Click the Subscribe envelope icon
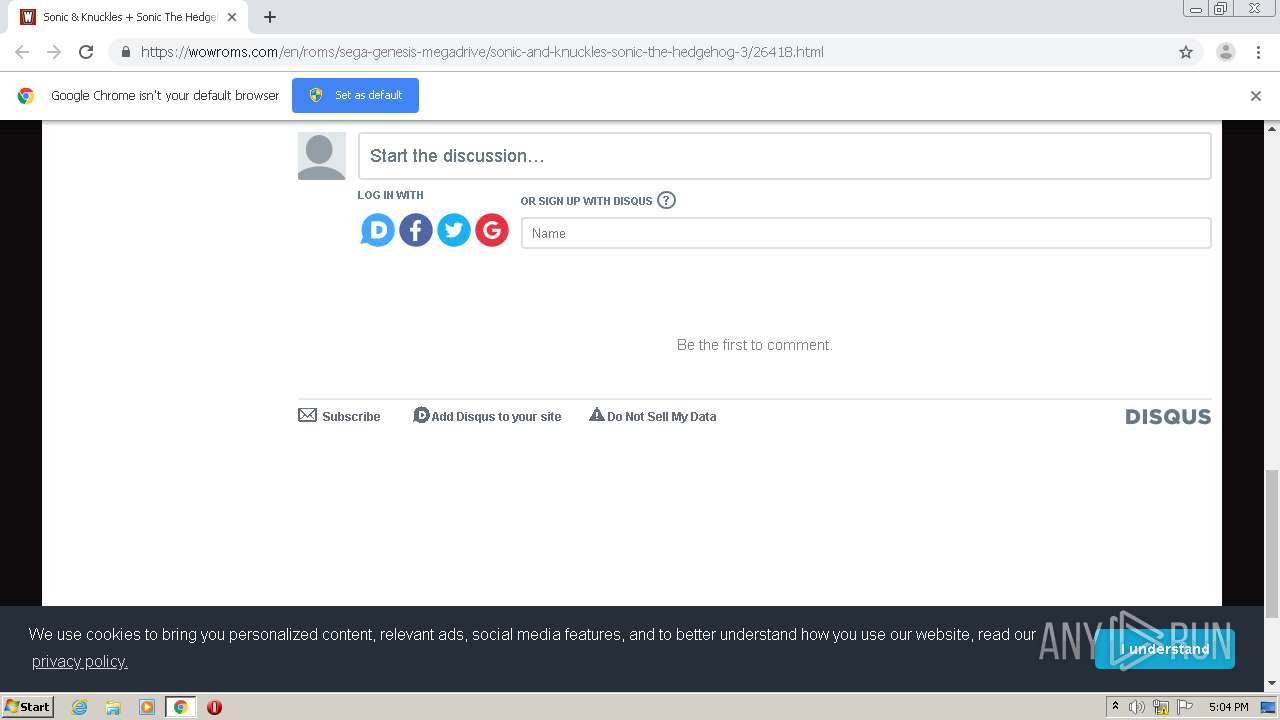The image size is (1280, 720). click(x=307, y=415)
